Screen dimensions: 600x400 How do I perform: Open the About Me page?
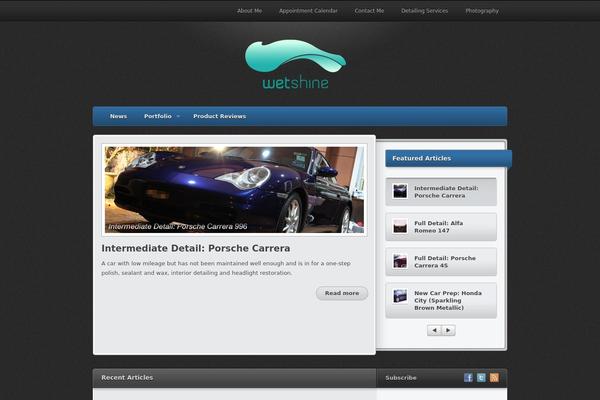(x=249, y=11)
